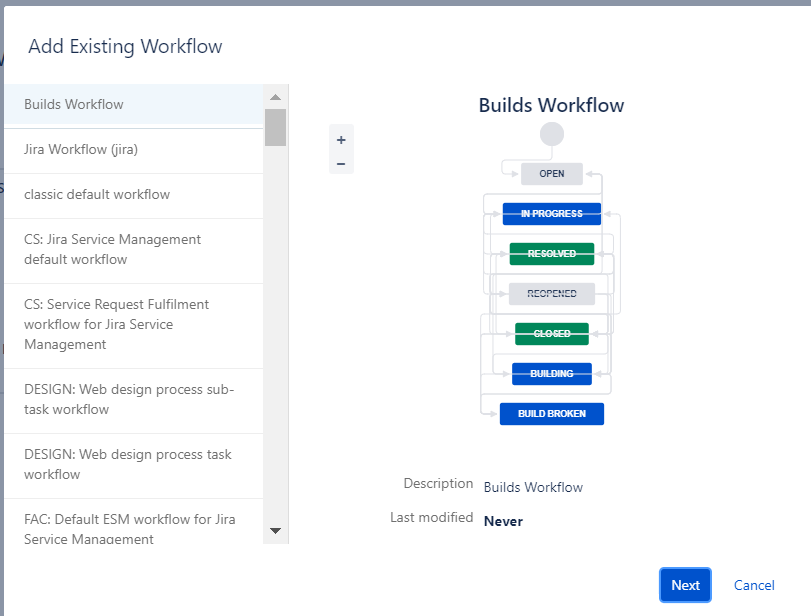Click the OPEN status in diagram
The width and height of the screenshot is (811, 616).
coord(552,174)
